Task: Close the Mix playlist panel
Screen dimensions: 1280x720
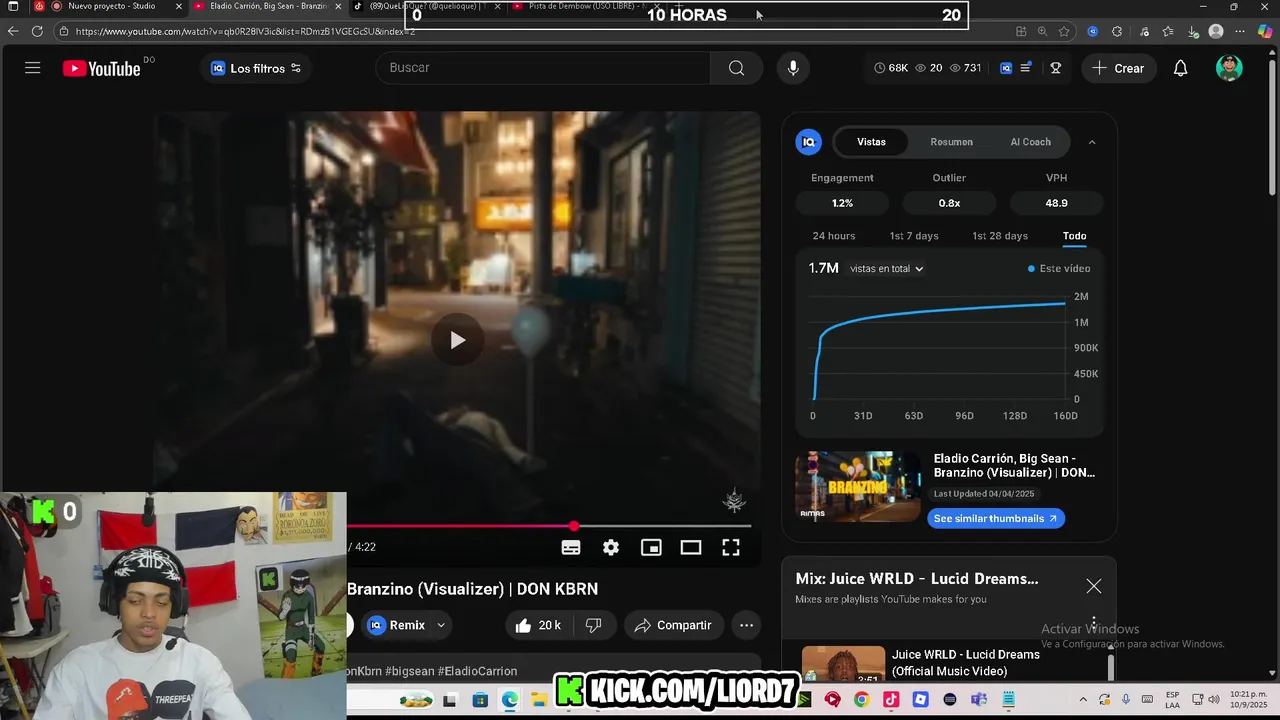Action: pyautogui.click(x=1094, y=586)
